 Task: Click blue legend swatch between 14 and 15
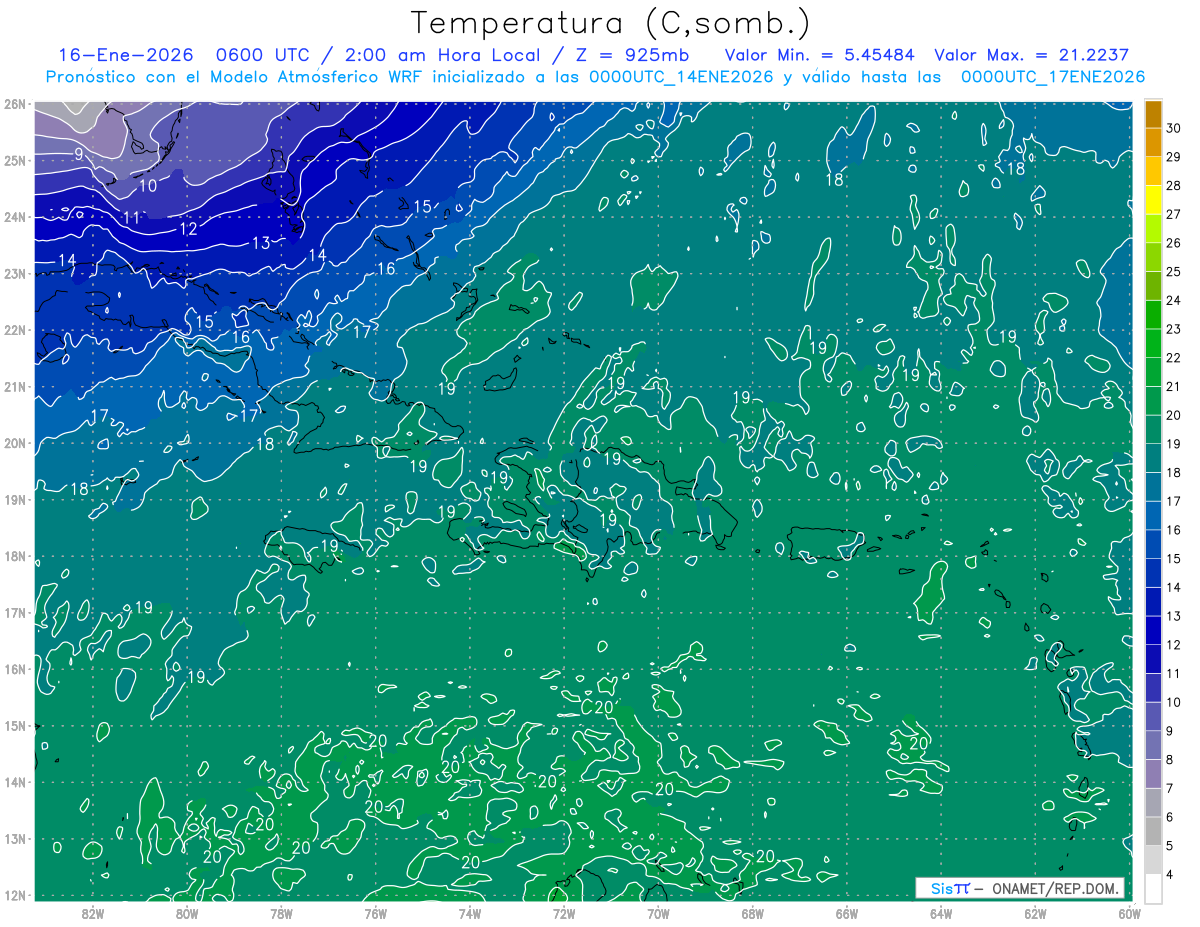(x=1152, y=573)
